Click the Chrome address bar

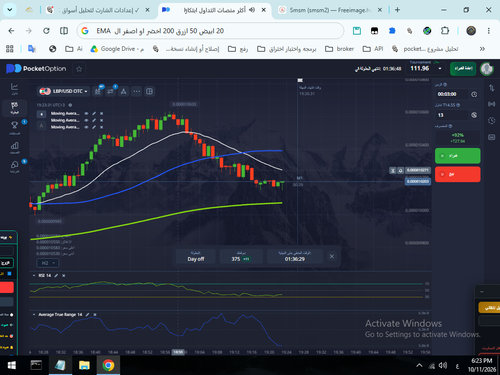click(210, 31)
